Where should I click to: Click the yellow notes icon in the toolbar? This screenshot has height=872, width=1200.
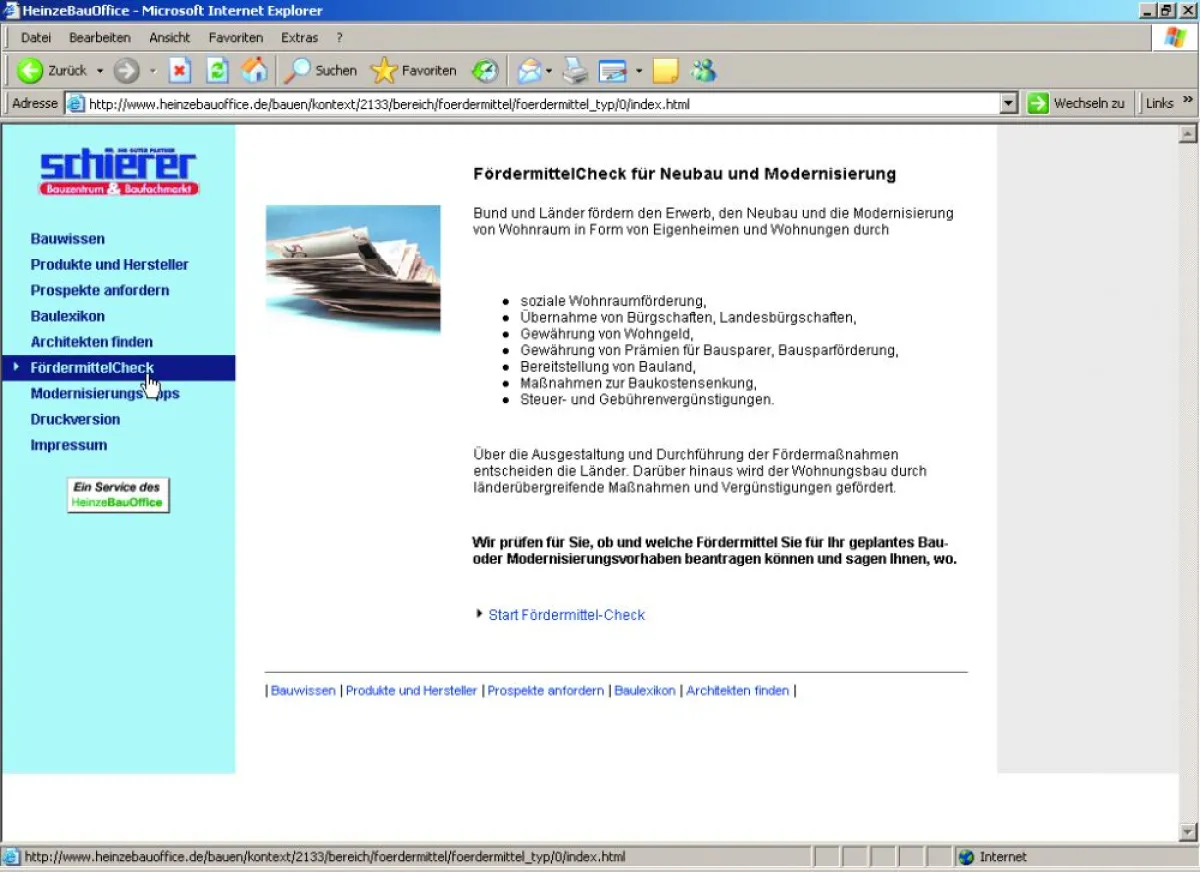(x=666, y=71)
